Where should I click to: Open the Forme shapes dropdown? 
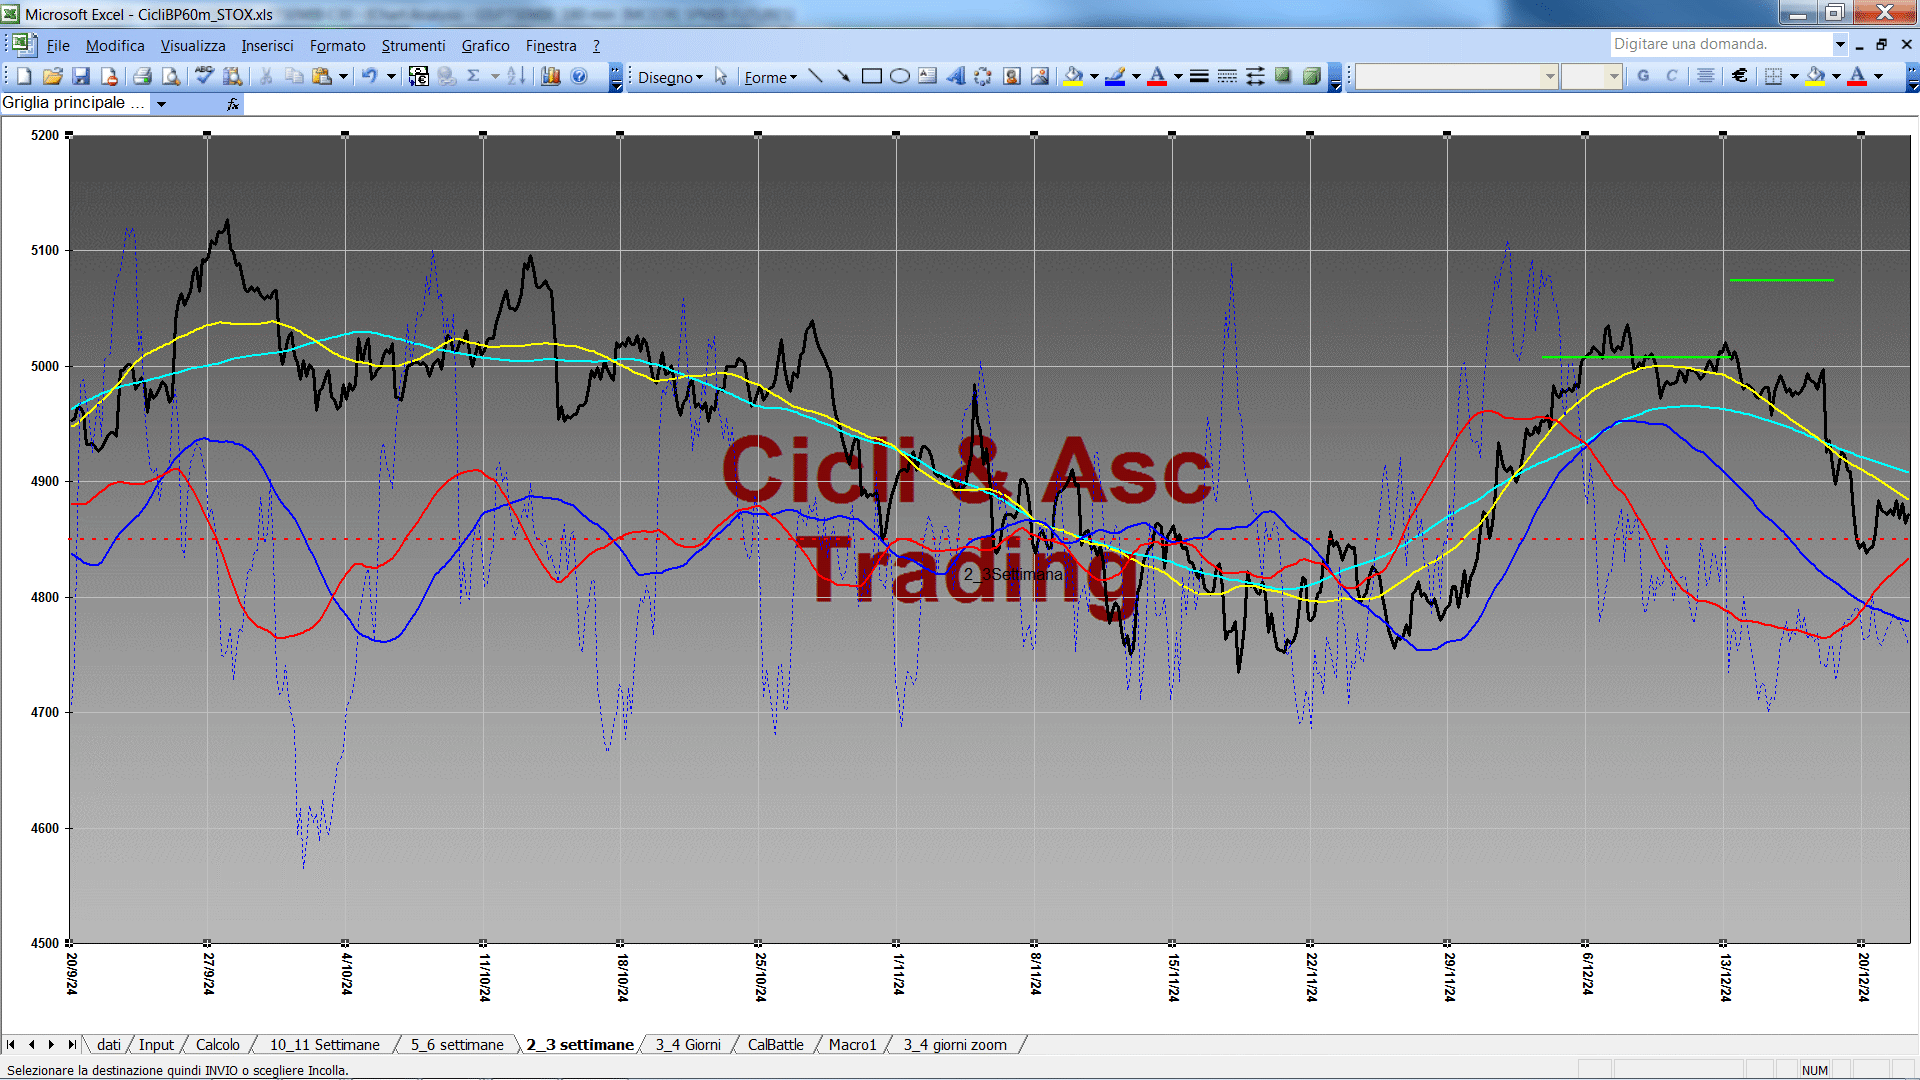(770, 77)
